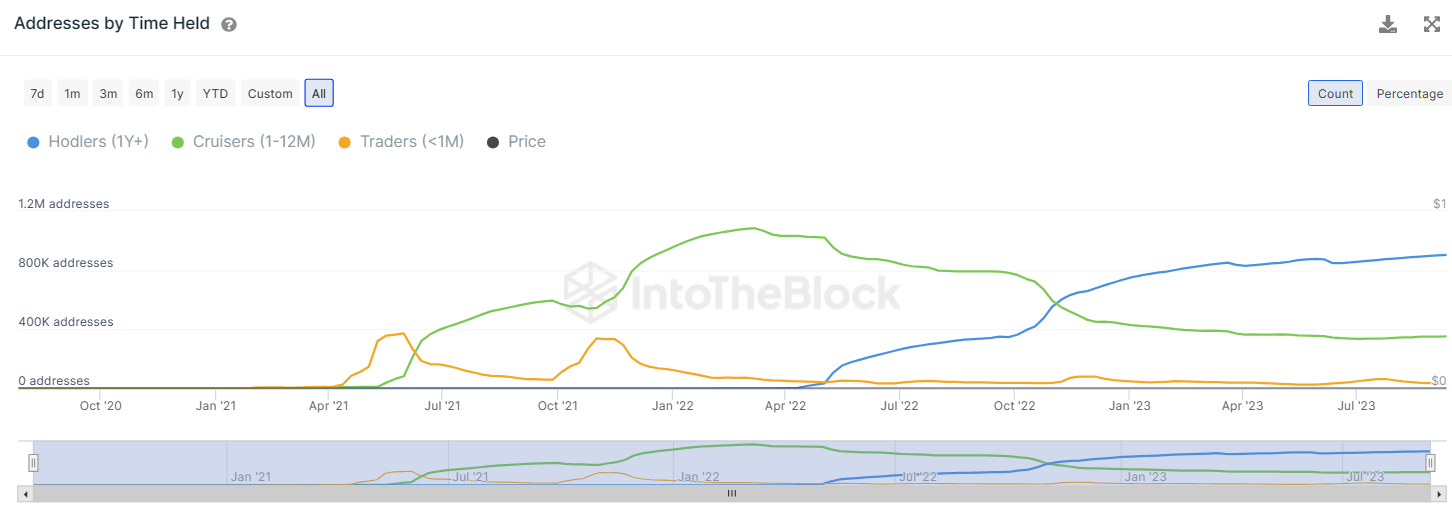Select the 1m time range
1452x526 pixels.
72,93
